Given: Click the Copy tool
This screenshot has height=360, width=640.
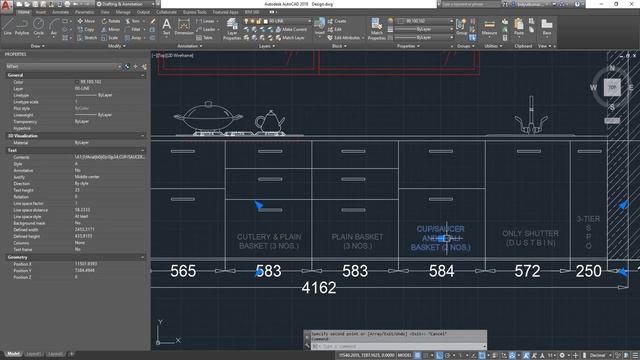Looking at the screenshot, I should (86, 29).
